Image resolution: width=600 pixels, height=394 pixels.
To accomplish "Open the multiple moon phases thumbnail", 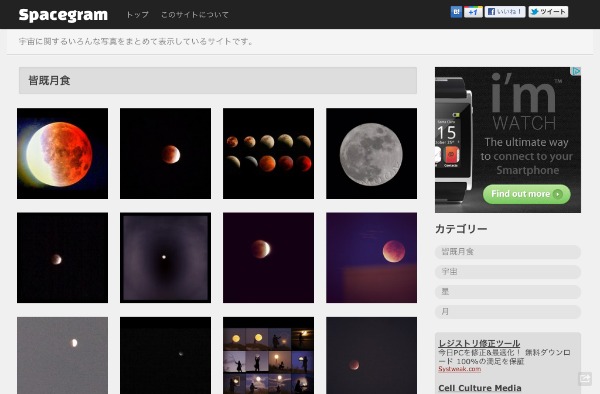I will tap(268, 153).
